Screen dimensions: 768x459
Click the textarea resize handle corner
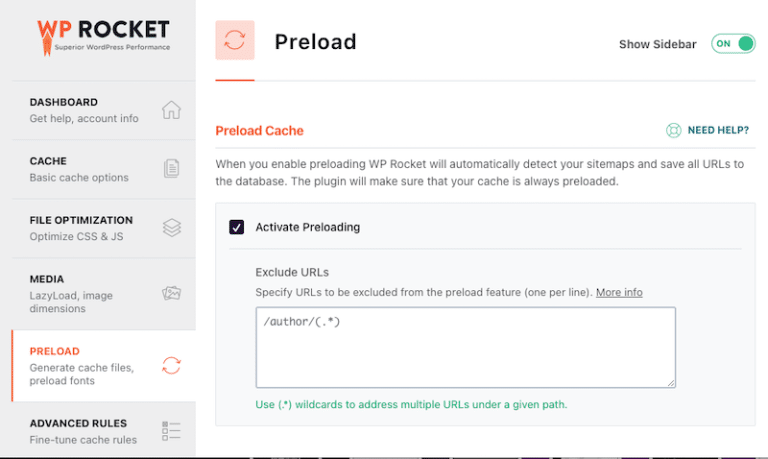pos(671,382)
